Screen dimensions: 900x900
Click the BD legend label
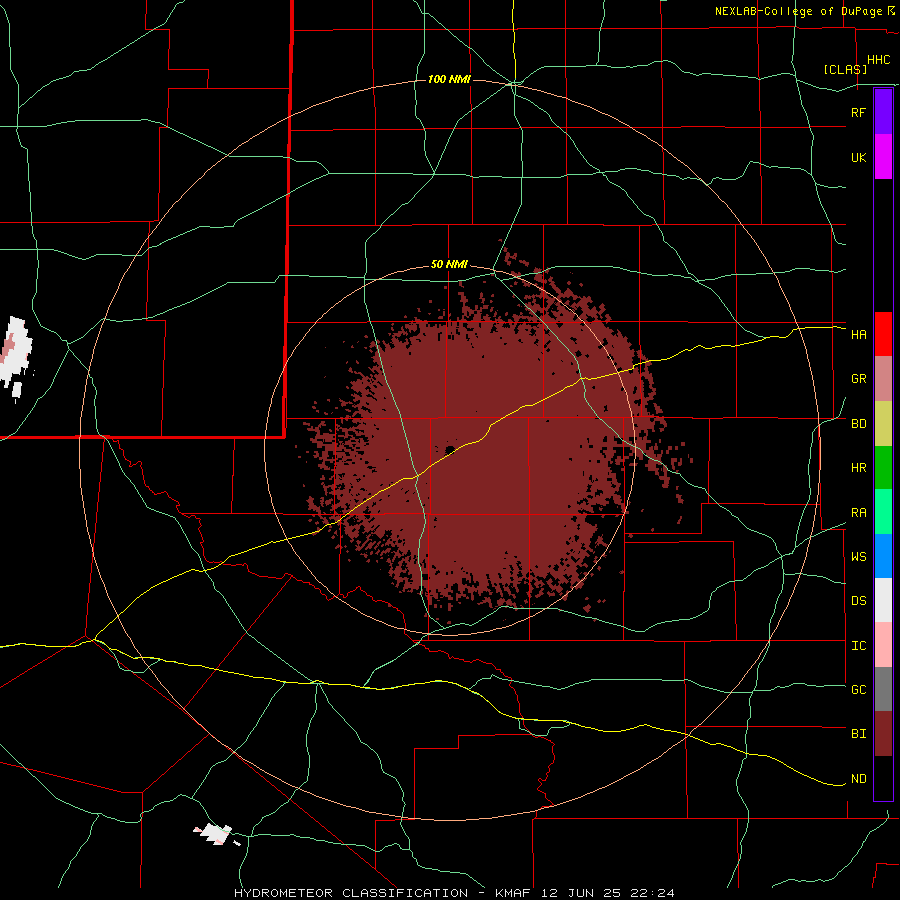(858, 424)
